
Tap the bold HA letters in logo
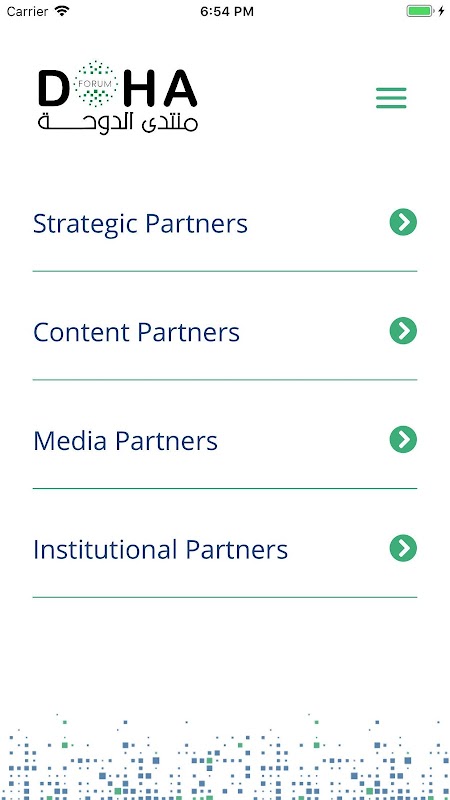[x=160, y=87]
